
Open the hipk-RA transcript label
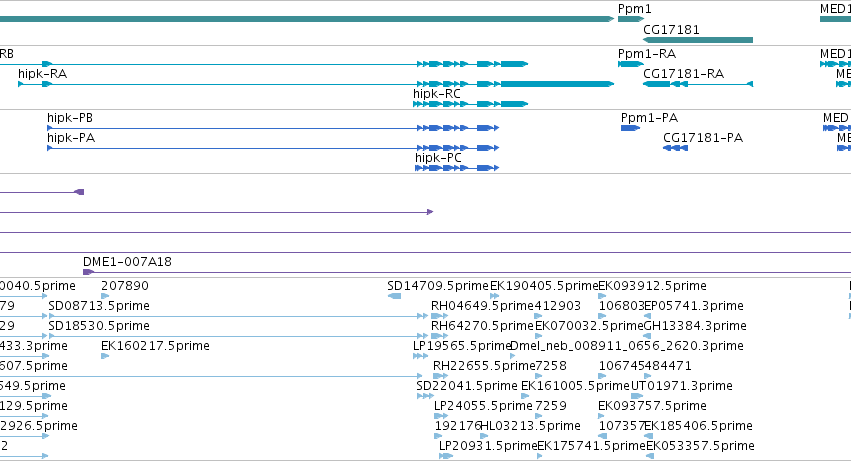(x=42, y=73)
